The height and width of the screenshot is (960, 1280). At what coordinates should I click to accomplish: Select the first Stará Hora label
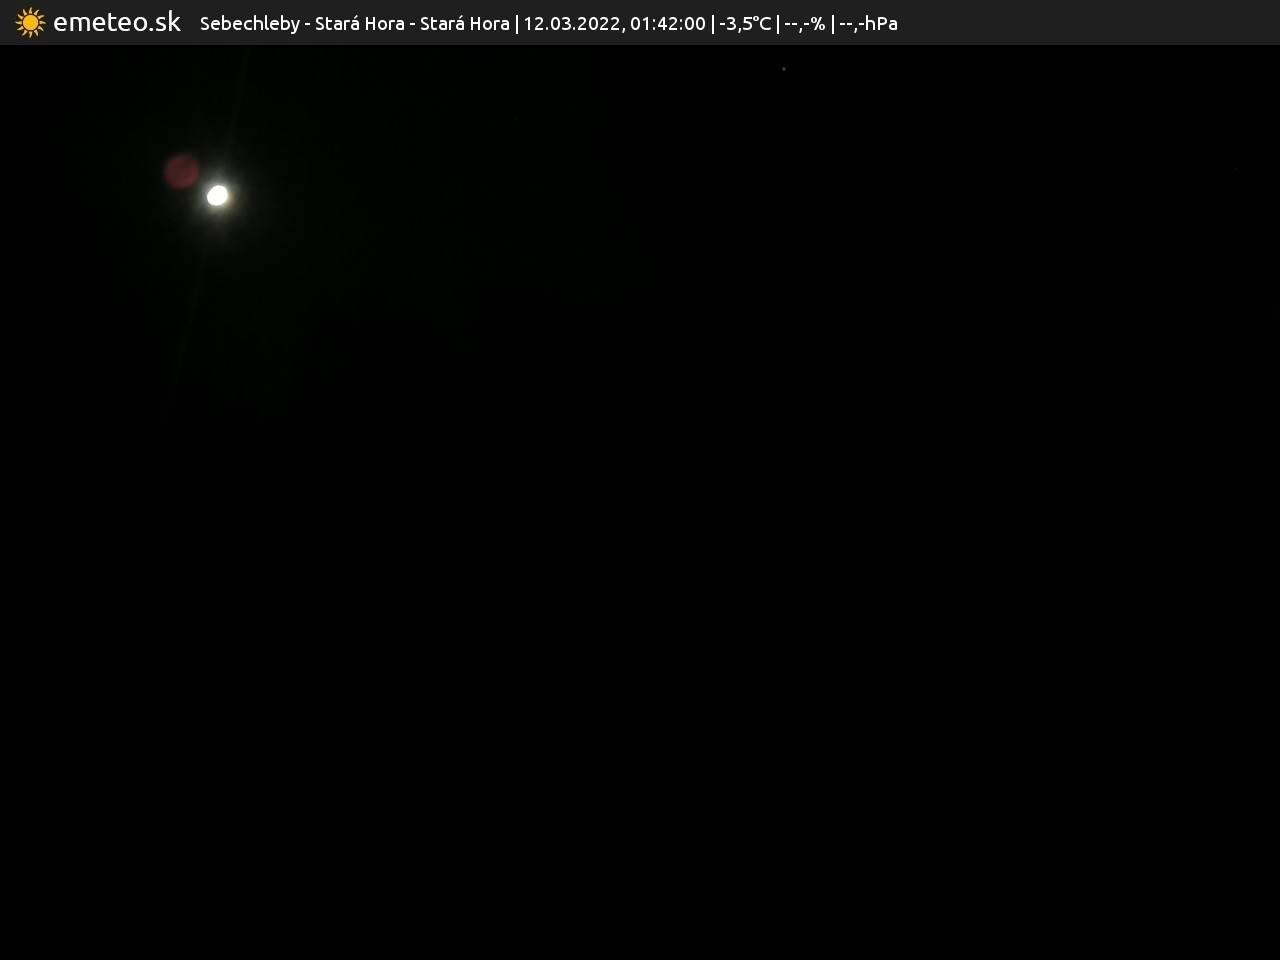click(x=359, y=23)
